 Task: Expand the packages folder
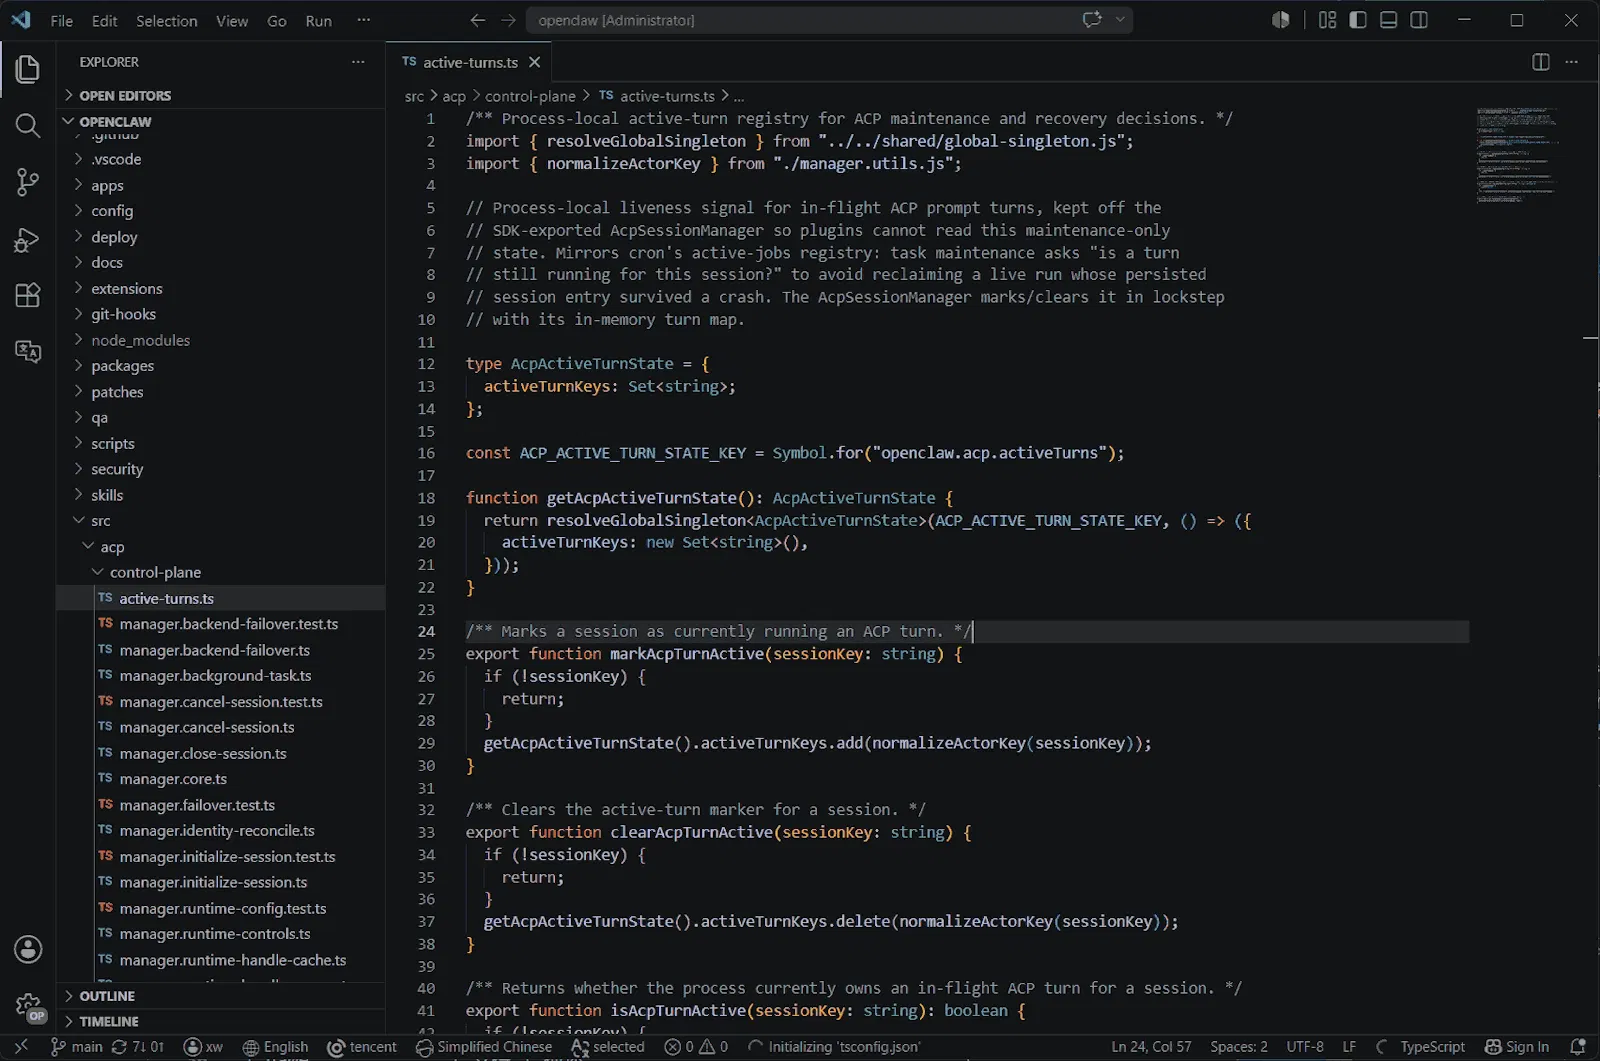221,366
